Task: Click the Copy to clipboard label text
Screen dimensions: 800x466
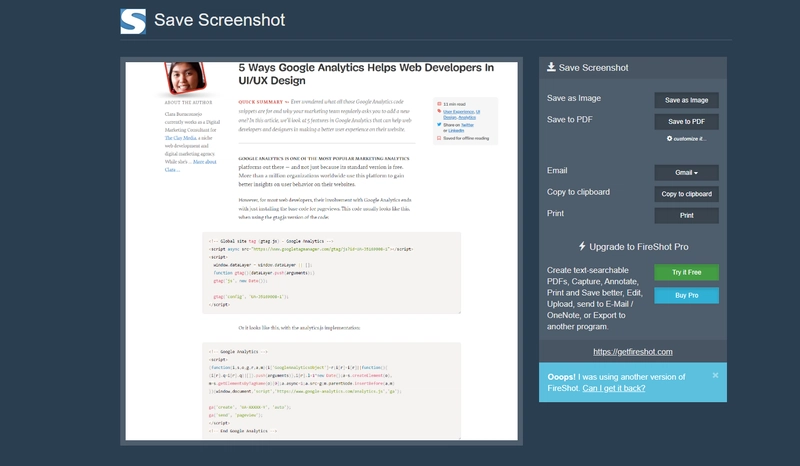Action: coord(578,192)
